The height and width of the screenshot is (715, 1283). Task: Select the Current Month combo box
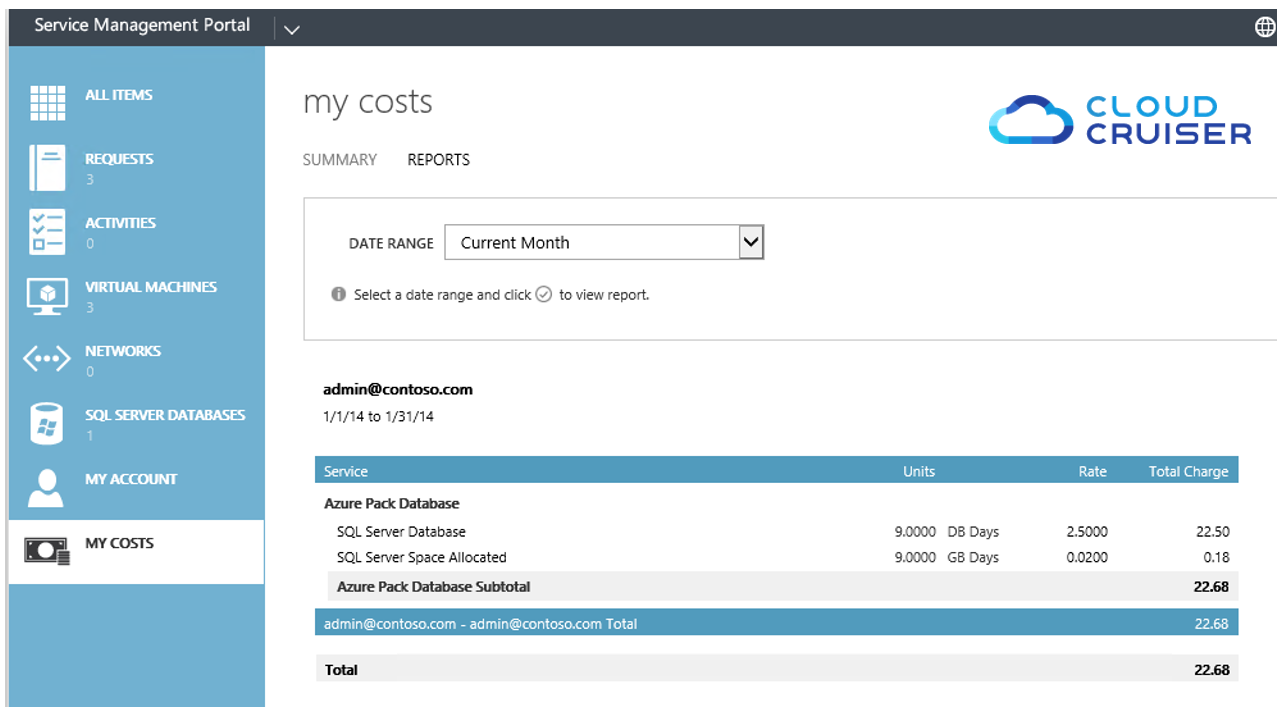pos(604,242)
